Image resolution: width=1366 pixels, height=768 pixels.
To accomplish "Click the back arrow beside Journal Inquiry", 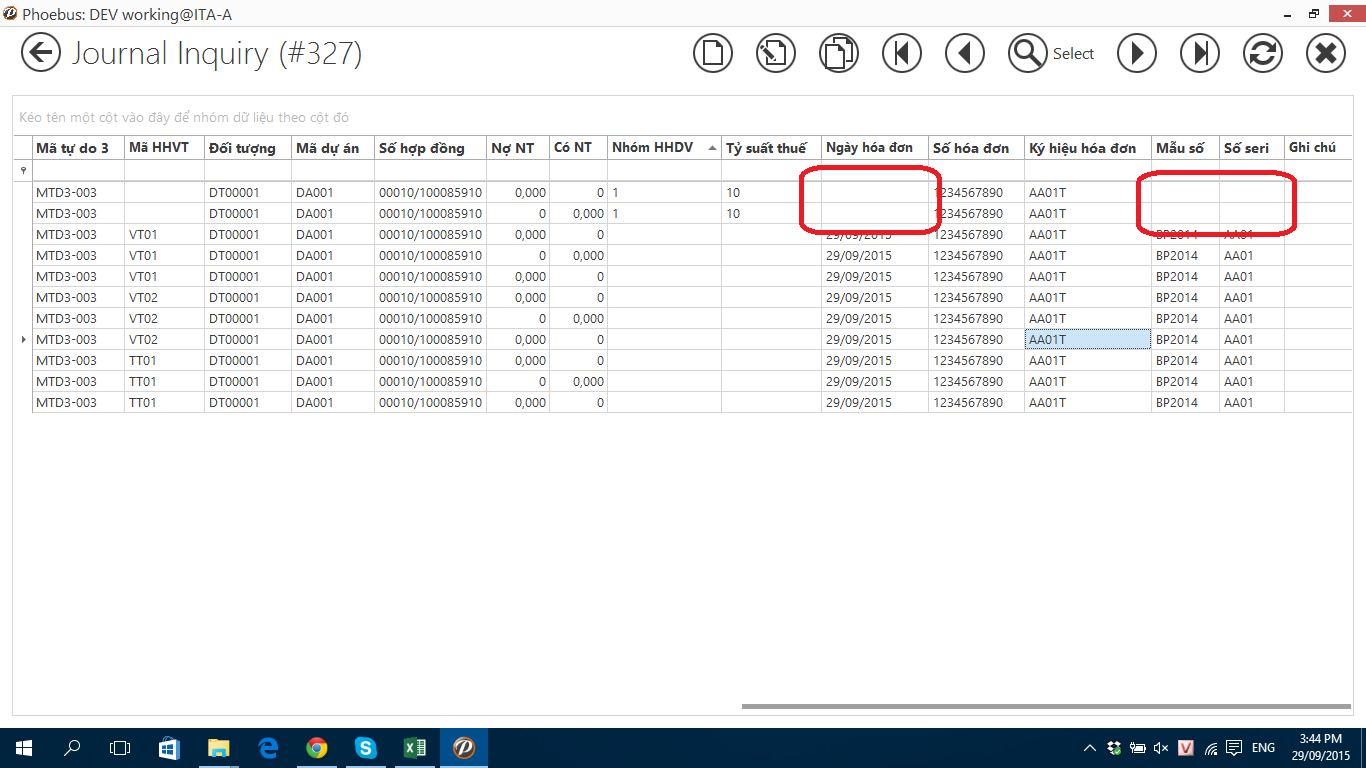I will (x=41, y=52).
